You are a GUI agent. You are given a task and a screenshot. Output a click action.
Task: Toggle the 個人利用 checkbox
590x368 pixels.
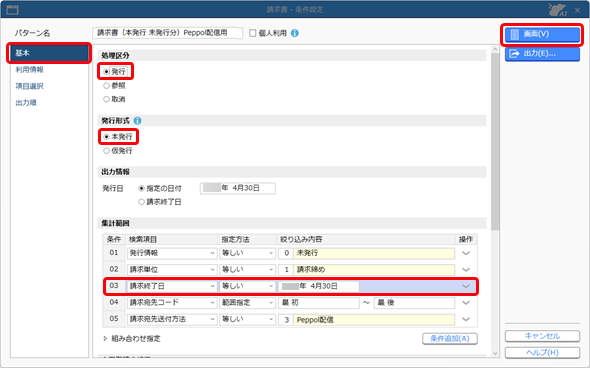pyautogui.click(x=253, y=33)
